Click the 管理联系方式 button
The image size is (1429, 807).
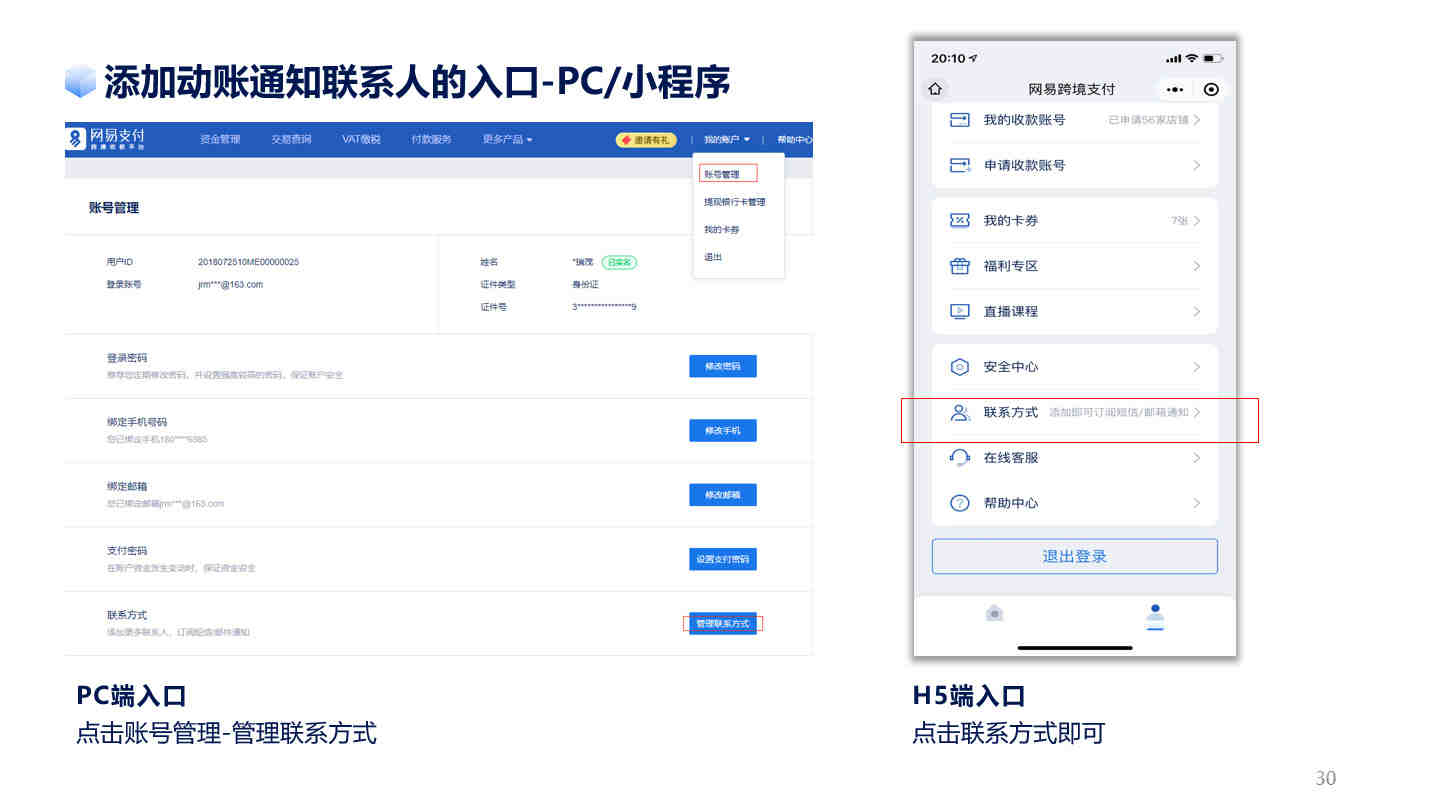click(x=722, y=623)
